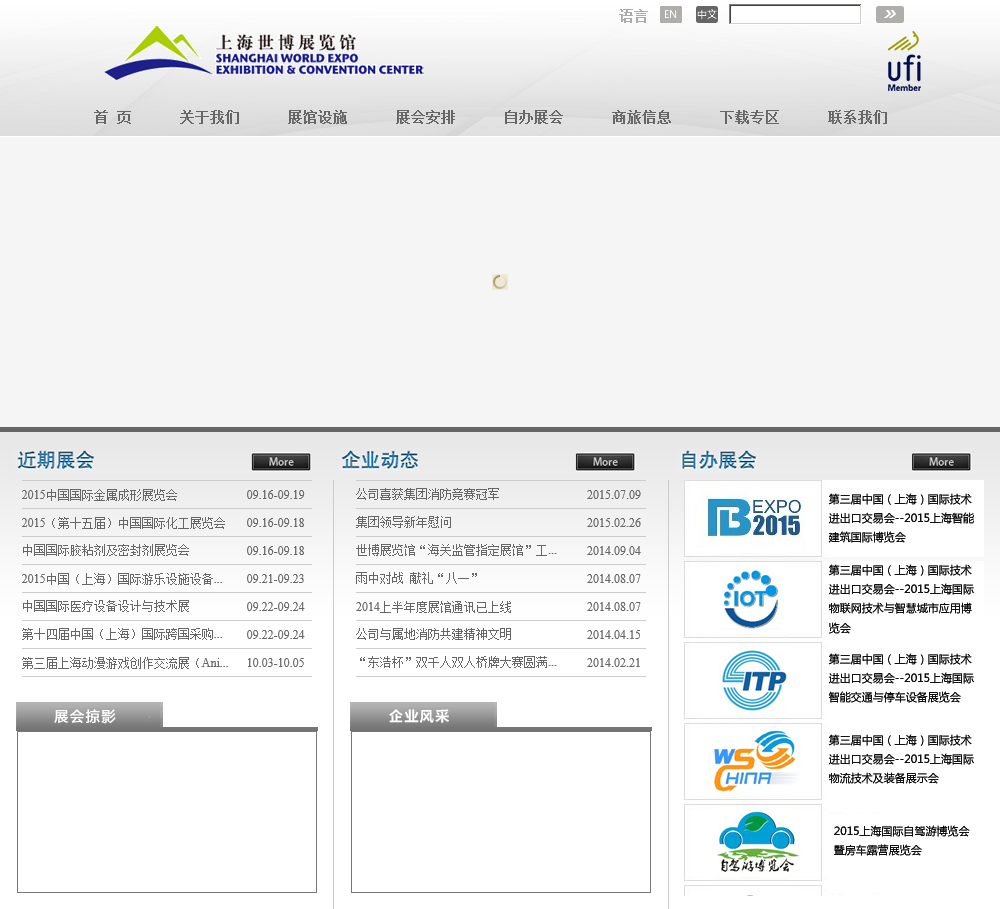Open 物流技术及装备展示会 text link
Screen dimensions: 1000x909
click(901, 759)
